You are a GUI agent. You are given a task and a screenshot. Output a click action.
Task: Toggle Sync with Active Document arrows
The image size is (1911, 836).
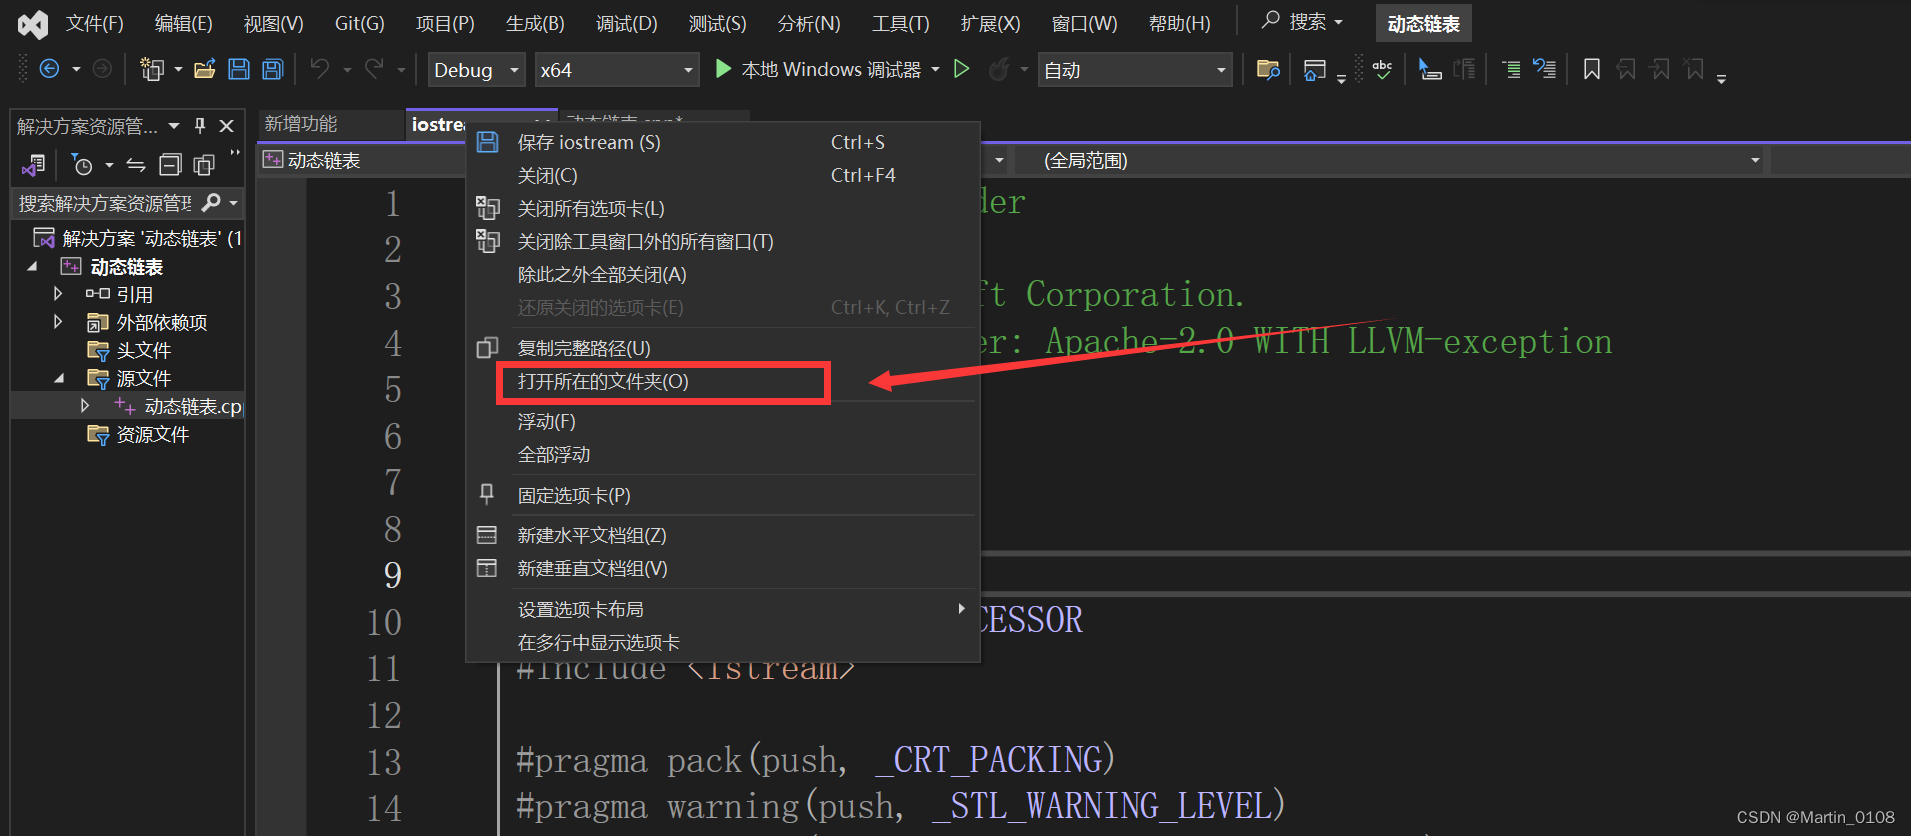pyautogui.click(x=136, y=164)
